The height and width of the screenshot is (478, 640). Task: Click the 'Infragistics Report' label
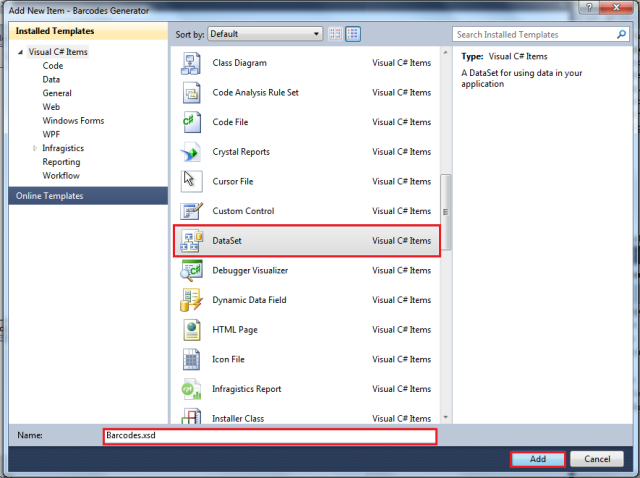click(247, 389)
